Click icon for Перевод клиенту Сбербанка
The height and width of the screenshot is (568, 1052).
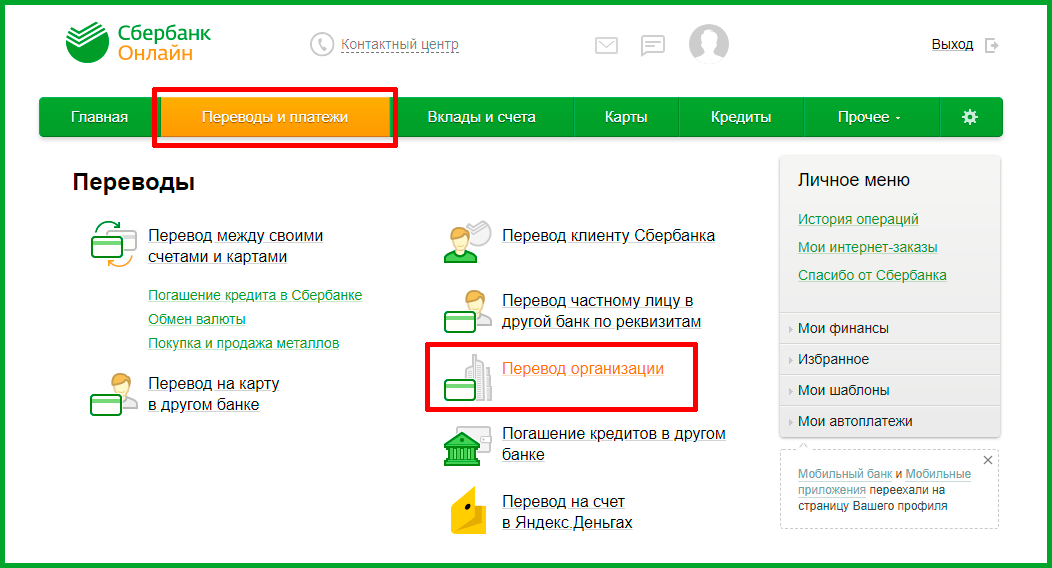(468, 241)
